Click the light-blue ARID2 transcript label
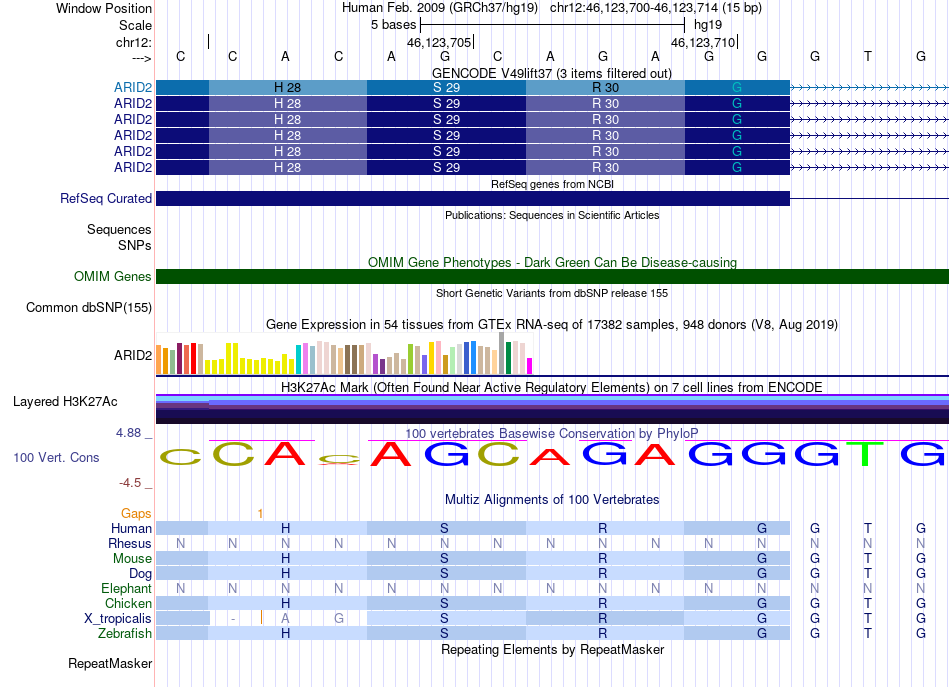 coord(133,87)
